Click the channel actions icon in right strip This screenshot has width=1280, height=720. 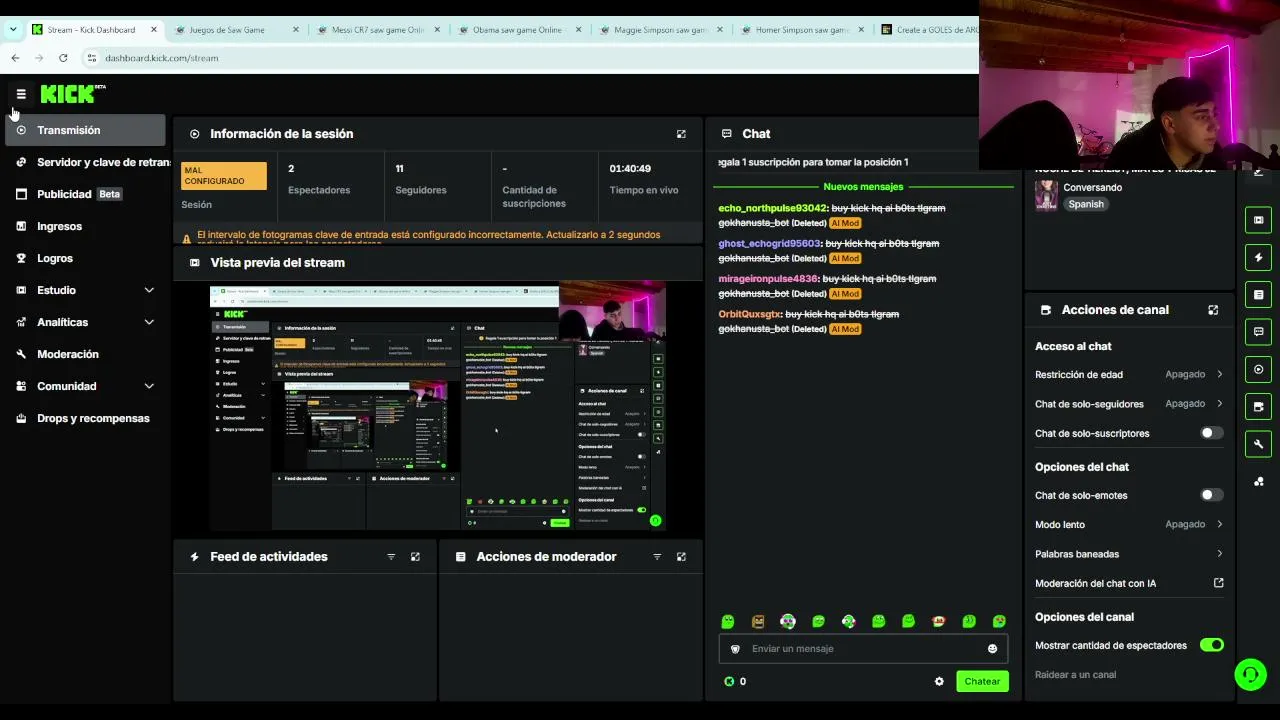coord(1259,406)
